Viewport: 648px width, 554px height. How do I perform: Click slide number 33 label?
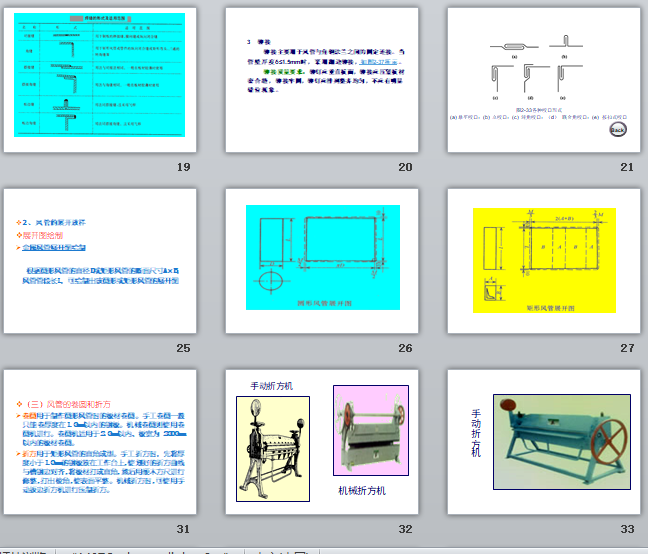627,529
